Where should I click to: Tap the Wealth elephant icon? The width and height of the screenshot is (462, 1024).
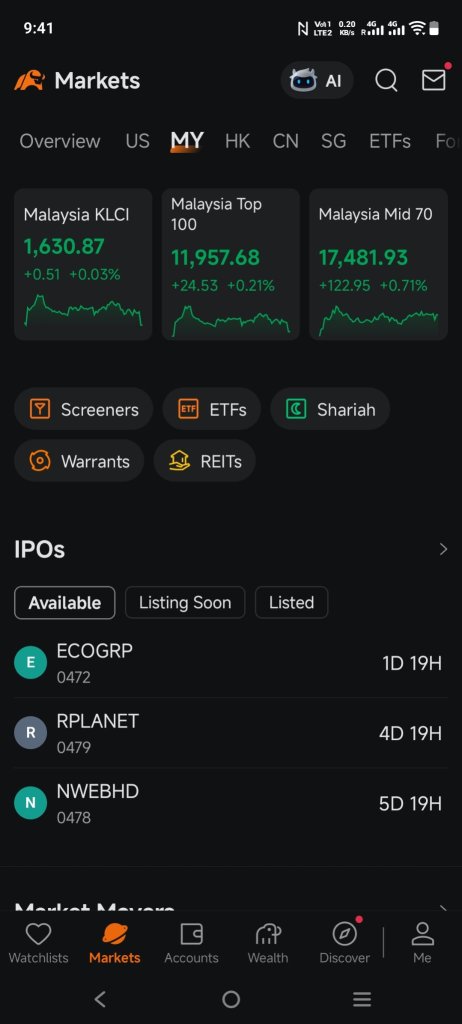point(268,935)
